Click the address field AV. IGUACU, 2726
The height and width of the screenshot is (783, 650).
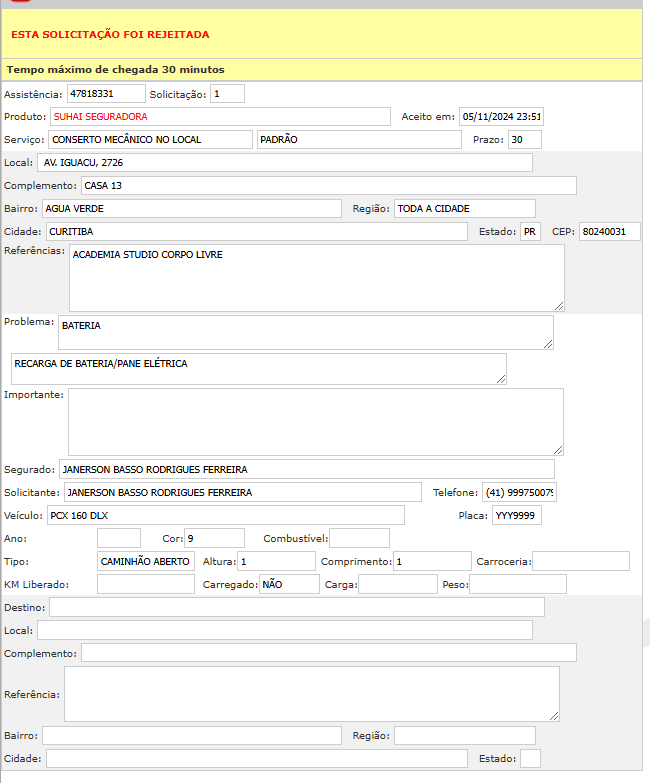click(285, 163)
